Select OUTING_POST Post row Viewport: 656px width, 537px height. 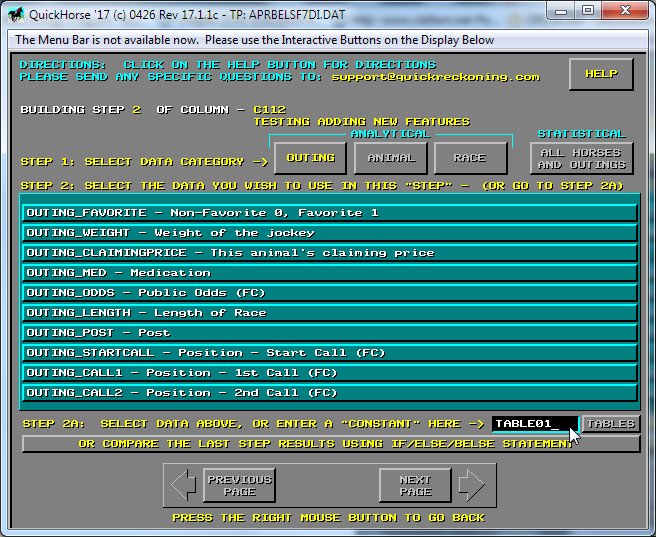[330, 333]
